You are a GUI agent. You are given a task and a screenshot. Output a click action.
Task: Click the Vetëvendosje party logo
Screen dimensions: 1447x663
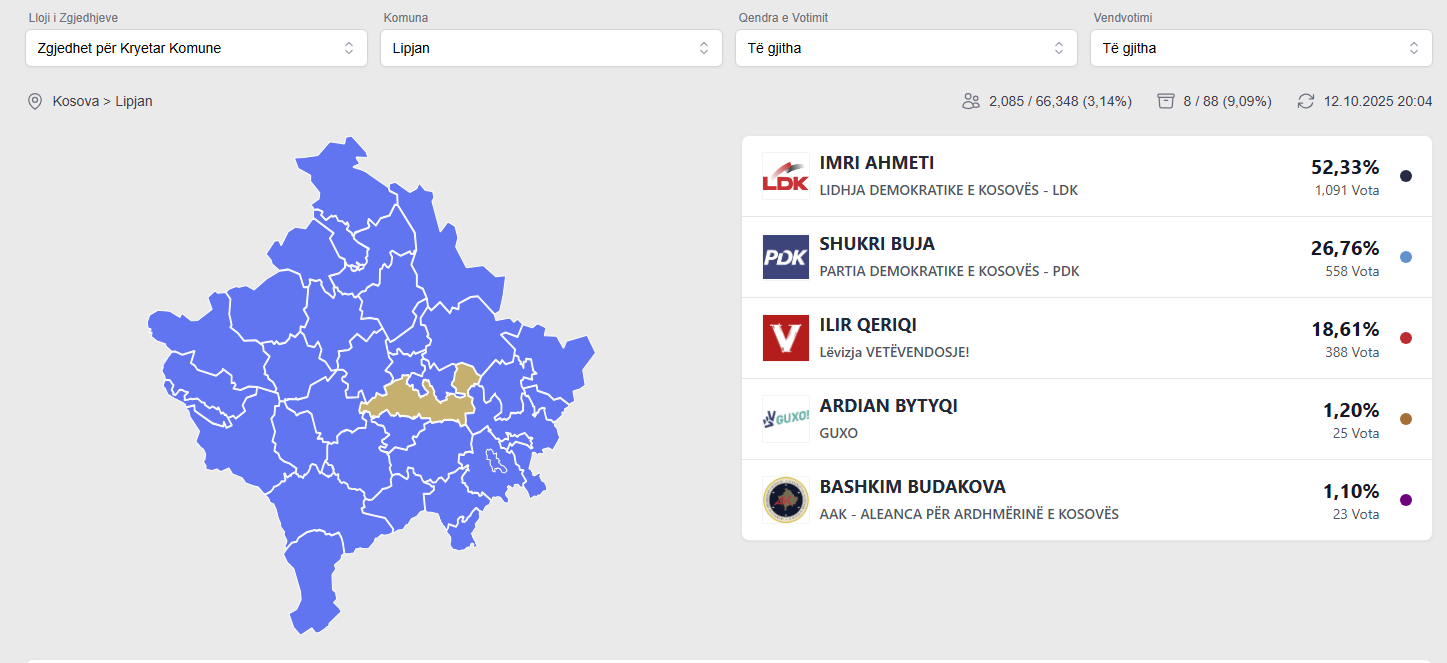(785, 338)
